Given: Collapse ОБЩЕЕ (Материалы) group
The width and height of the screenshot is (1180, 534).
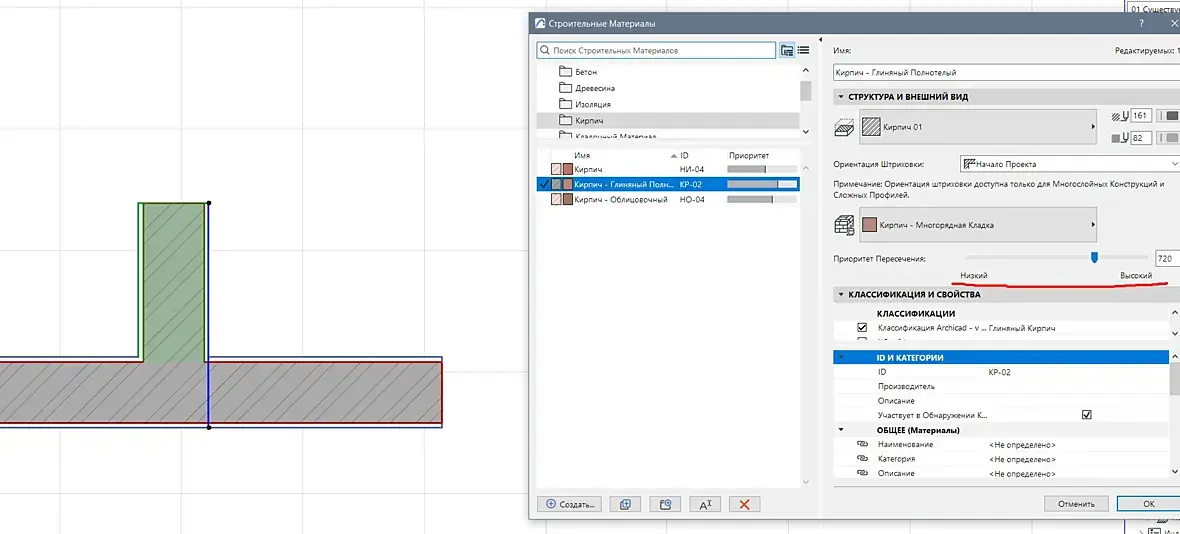Looking at the screenshot, I should pyautogui.click(x=841, y=430).
